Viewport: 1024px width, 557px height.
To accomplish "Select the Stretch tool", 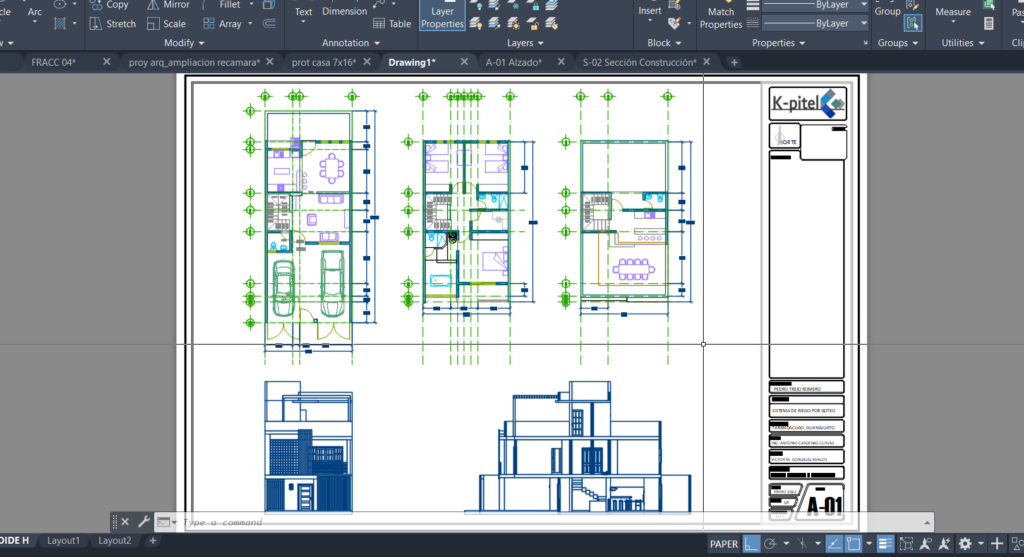I will coord(112,24).
